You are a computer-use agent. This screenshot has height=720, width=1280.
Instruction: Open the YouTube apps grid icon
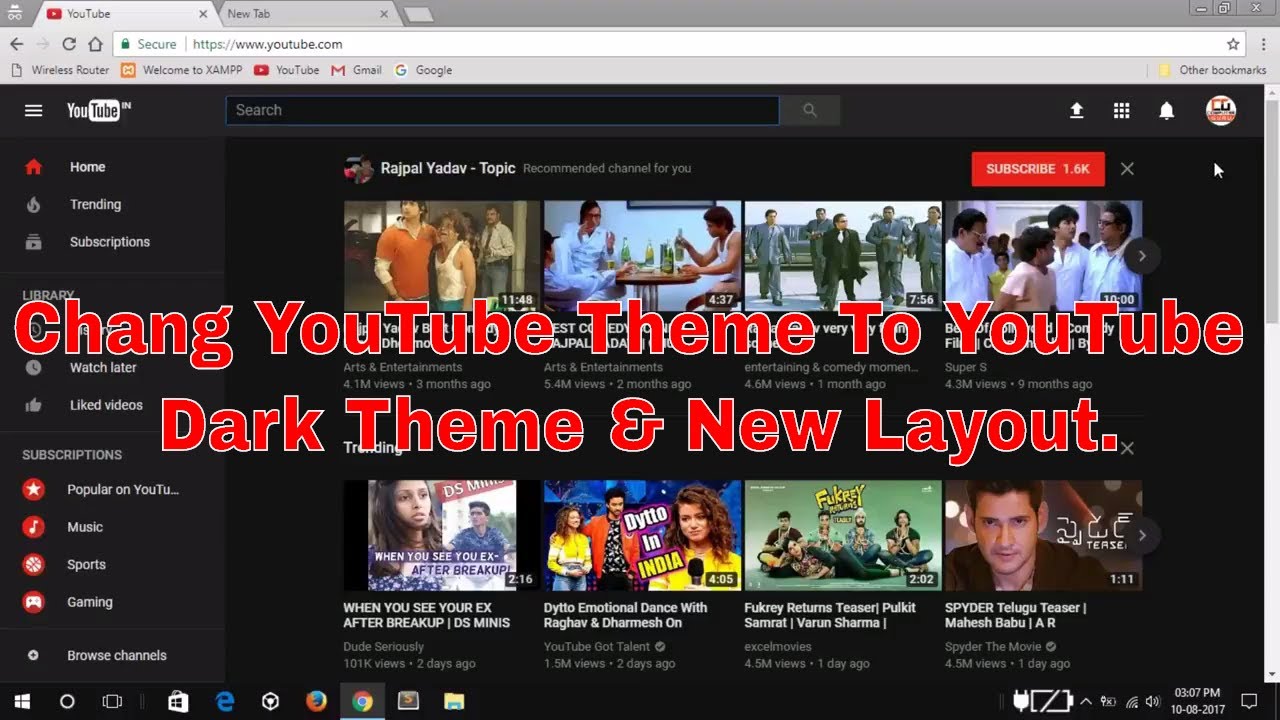click(1122, 111)
